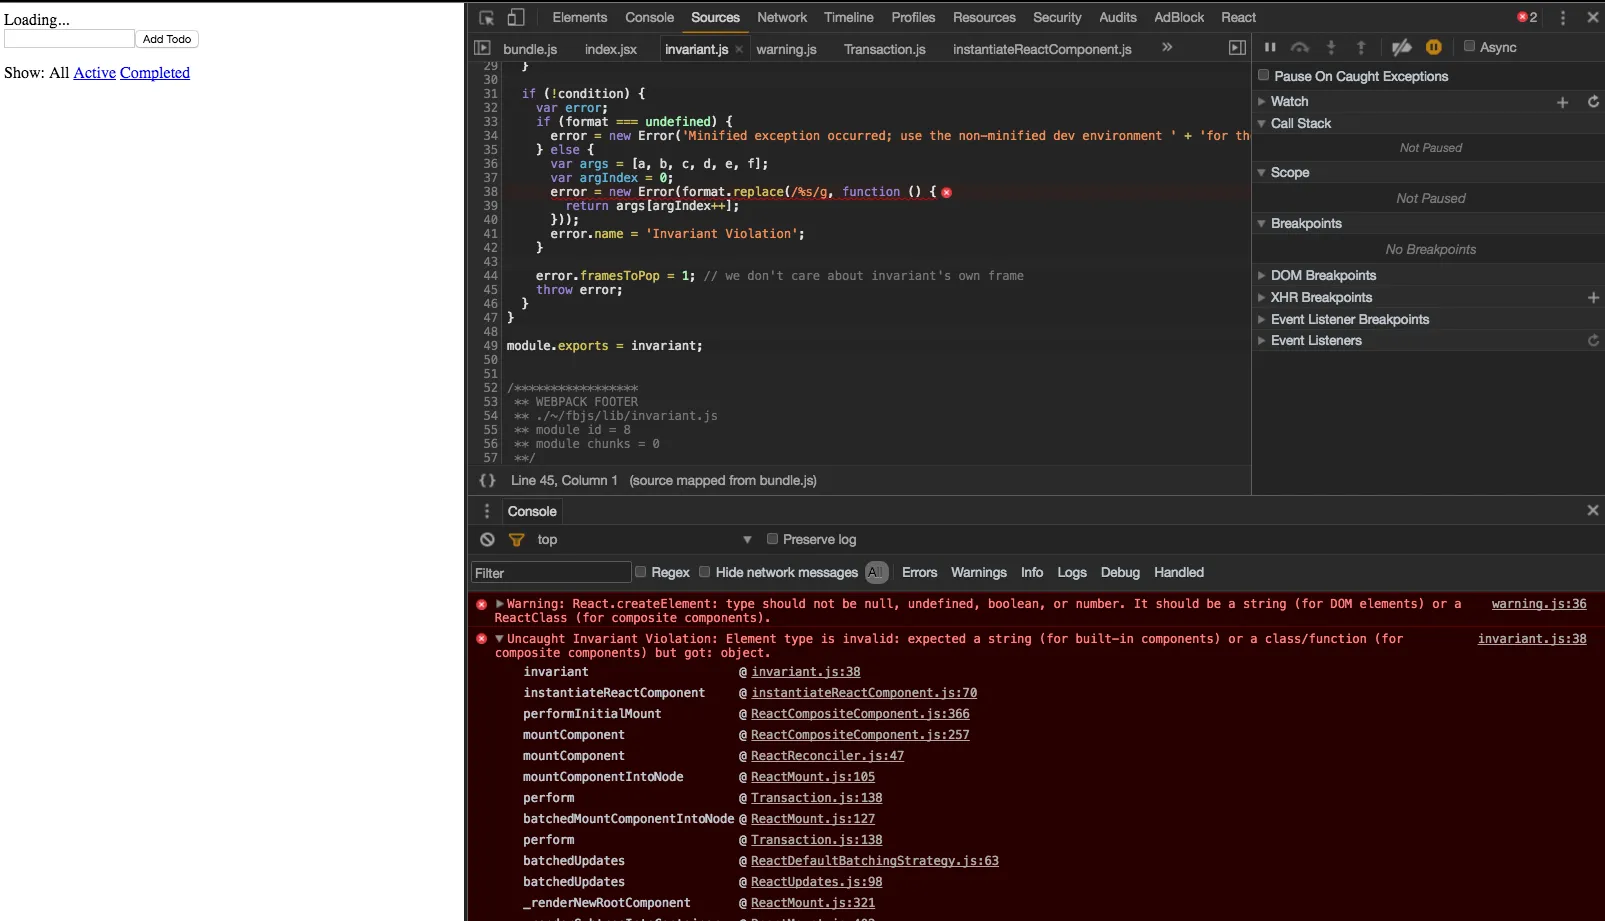Open the index.jsx file tab
Viewport: 1605px width, 921px height.
[611, 49]
